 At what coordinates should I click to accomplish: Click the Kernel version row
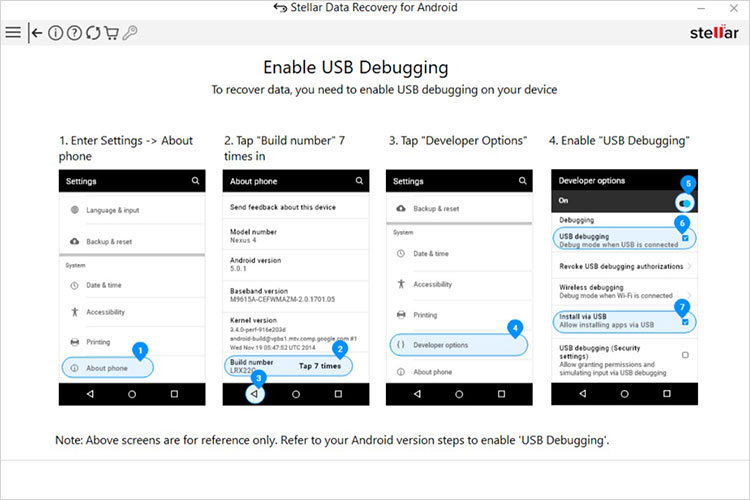(296, 333)
